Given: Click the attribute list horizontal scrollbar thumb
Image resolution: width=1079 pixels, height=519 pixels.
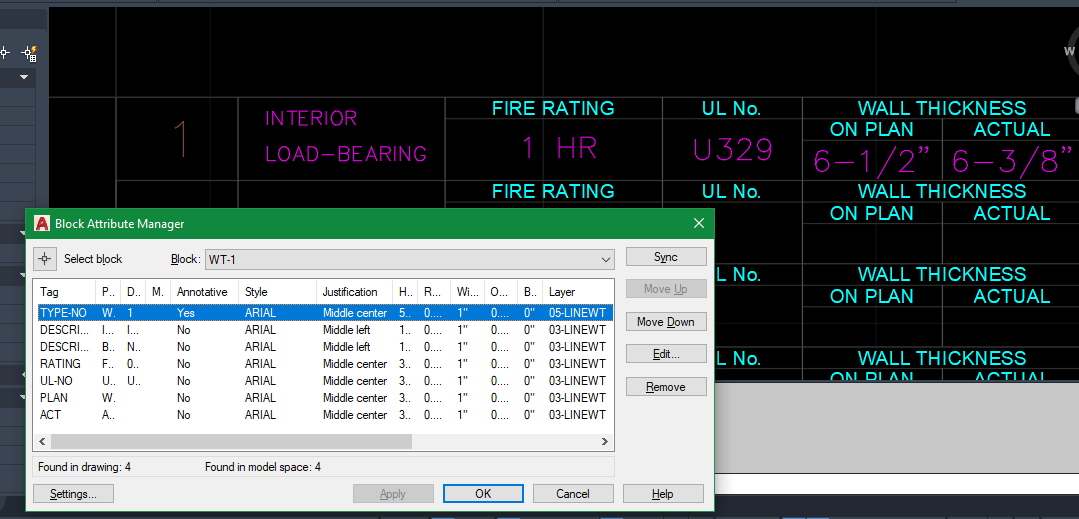Looking at the screenshot, I should [x=231, y=441].
